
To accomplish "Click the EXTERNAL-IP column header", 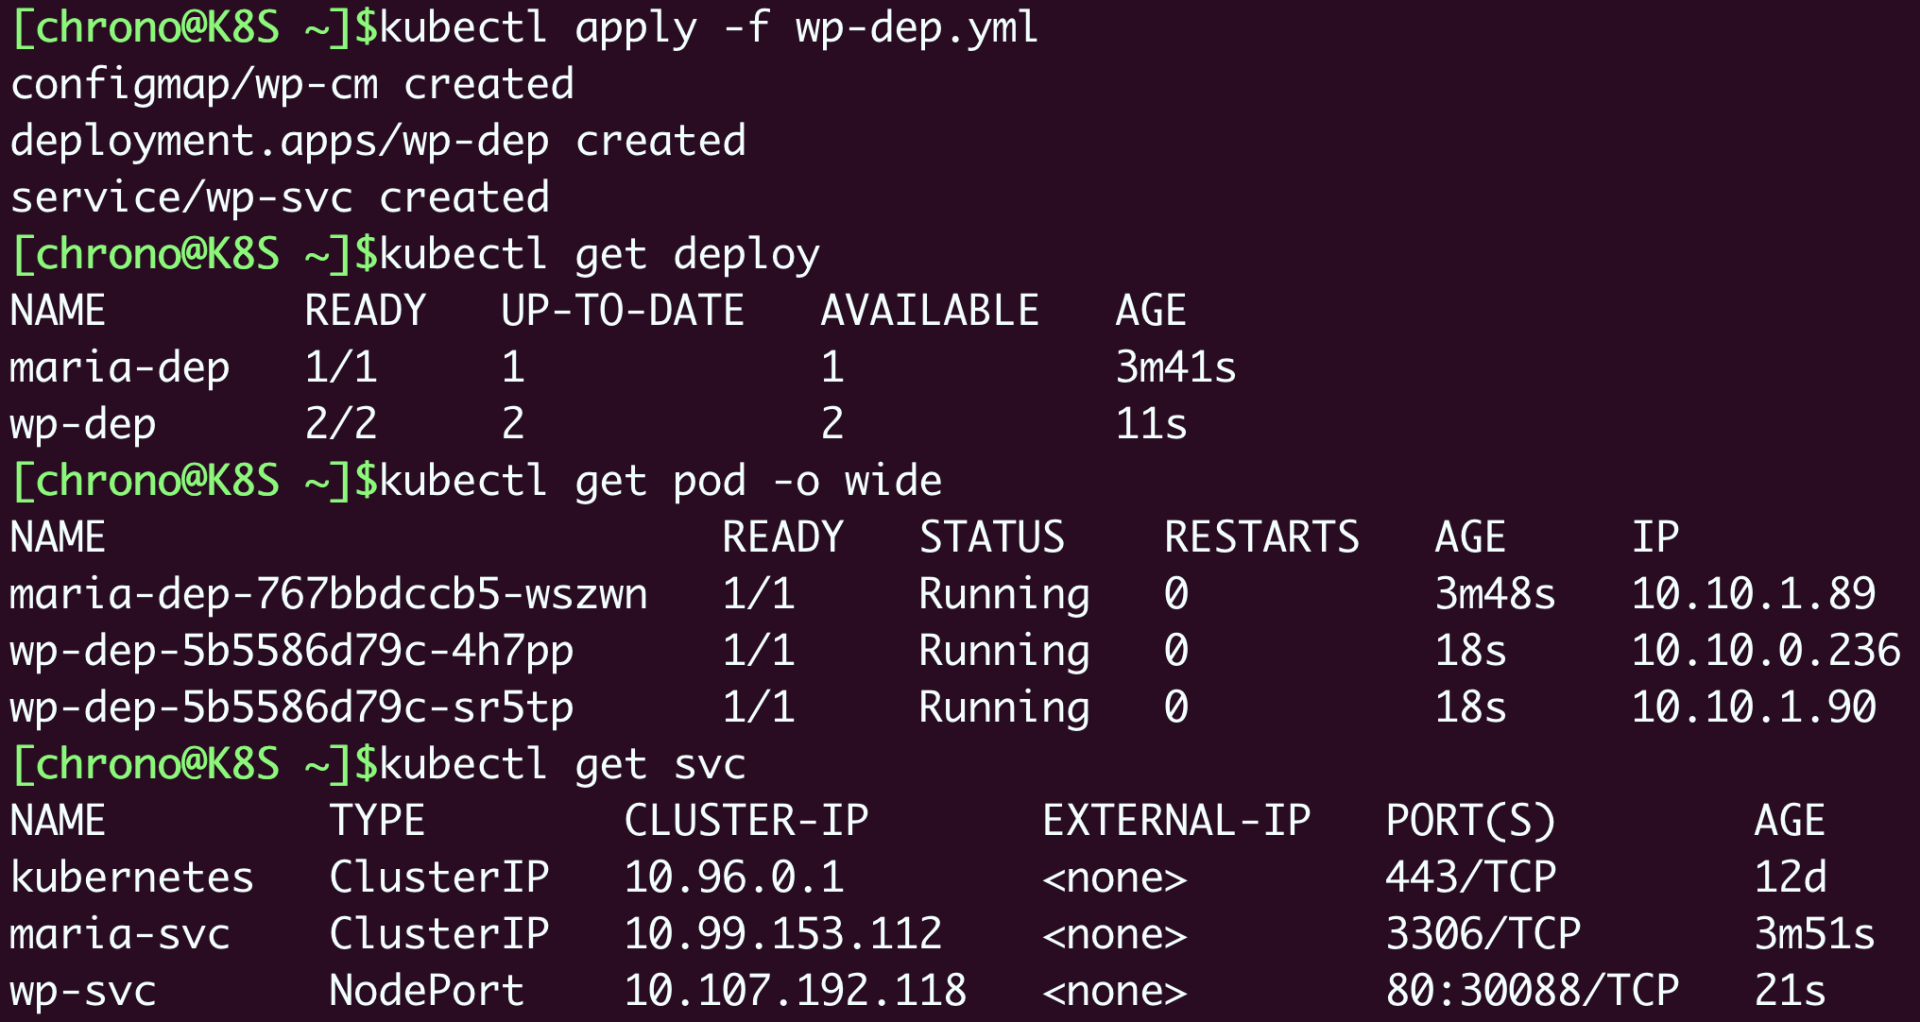I will 1176,821.
